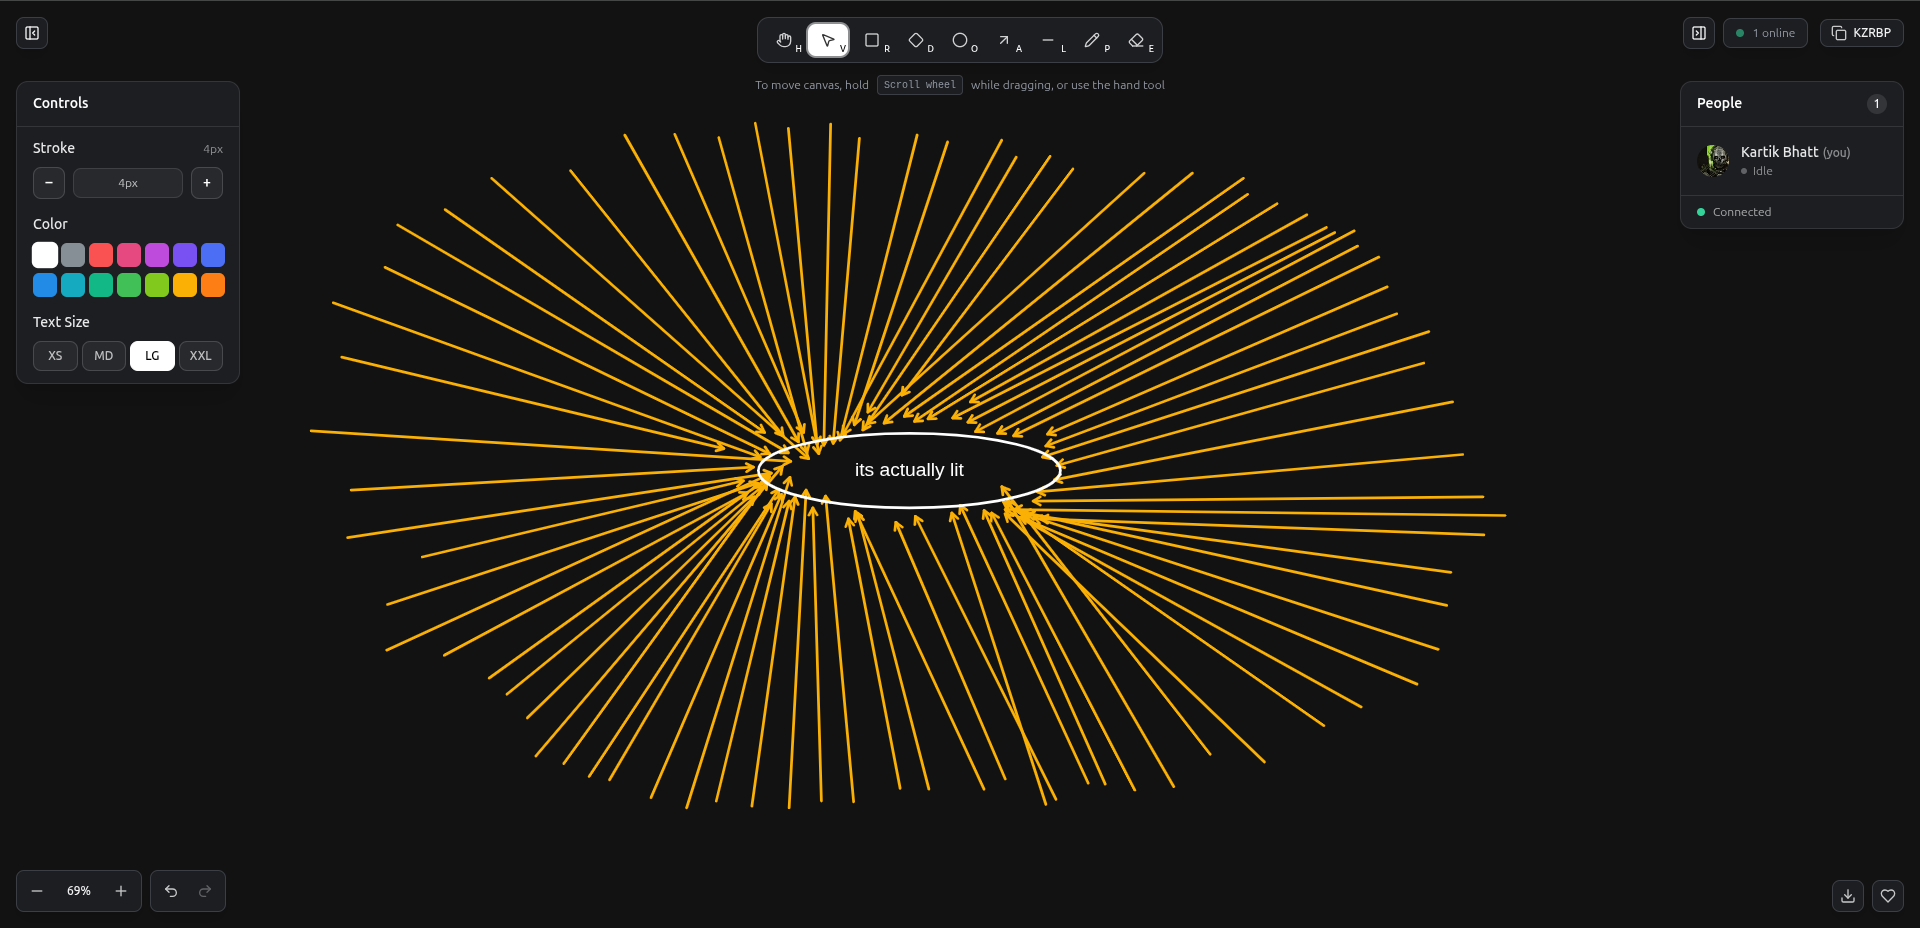
Task: Set text size to MD
Action: (104, 356)
